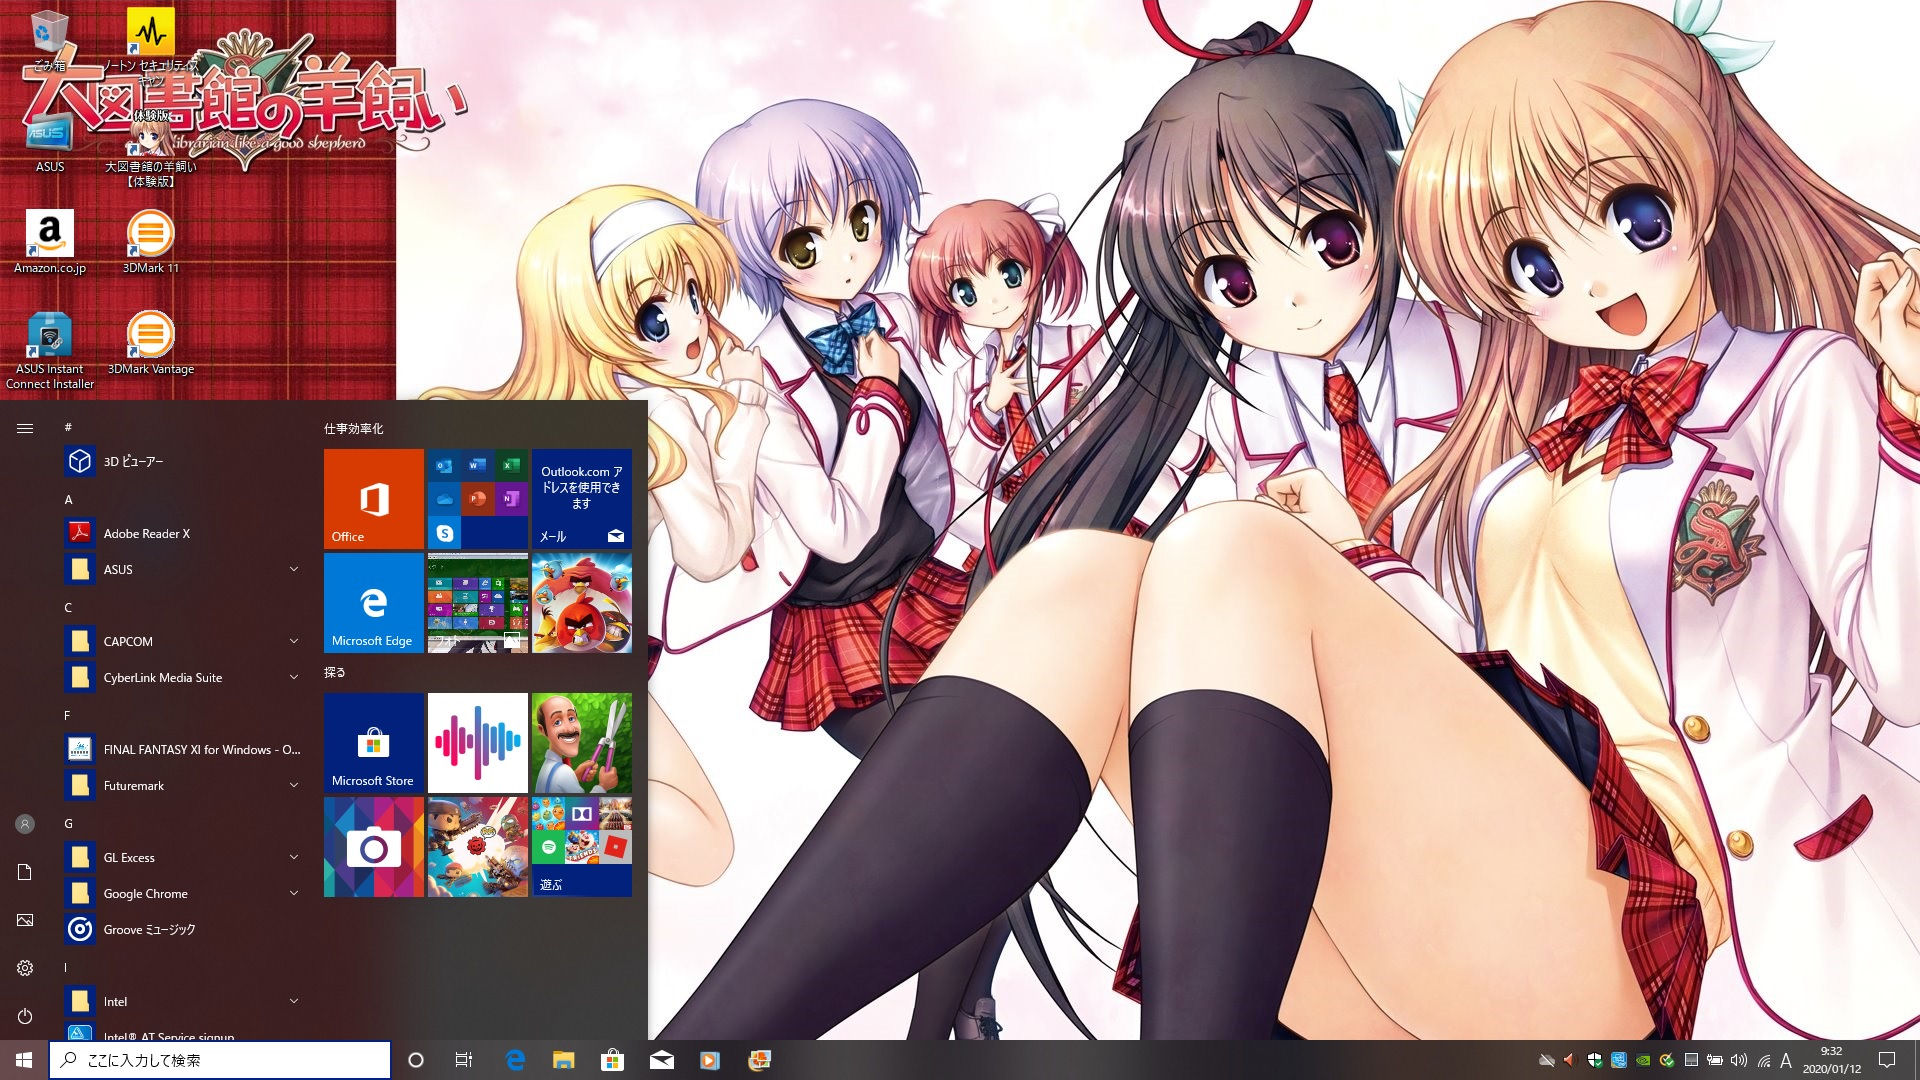Open File Explorer from the taskbar
This screenshot has width=1920, height=1080.
click(564, 1060)
